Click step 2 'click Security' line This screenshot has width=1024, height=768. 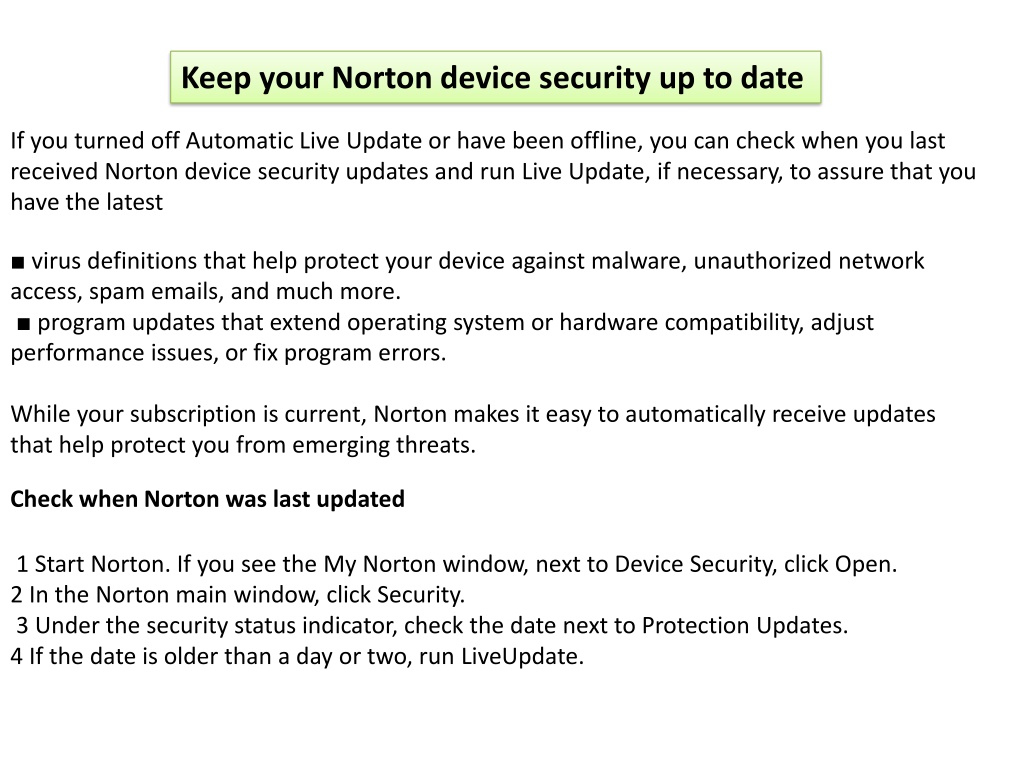238,595
